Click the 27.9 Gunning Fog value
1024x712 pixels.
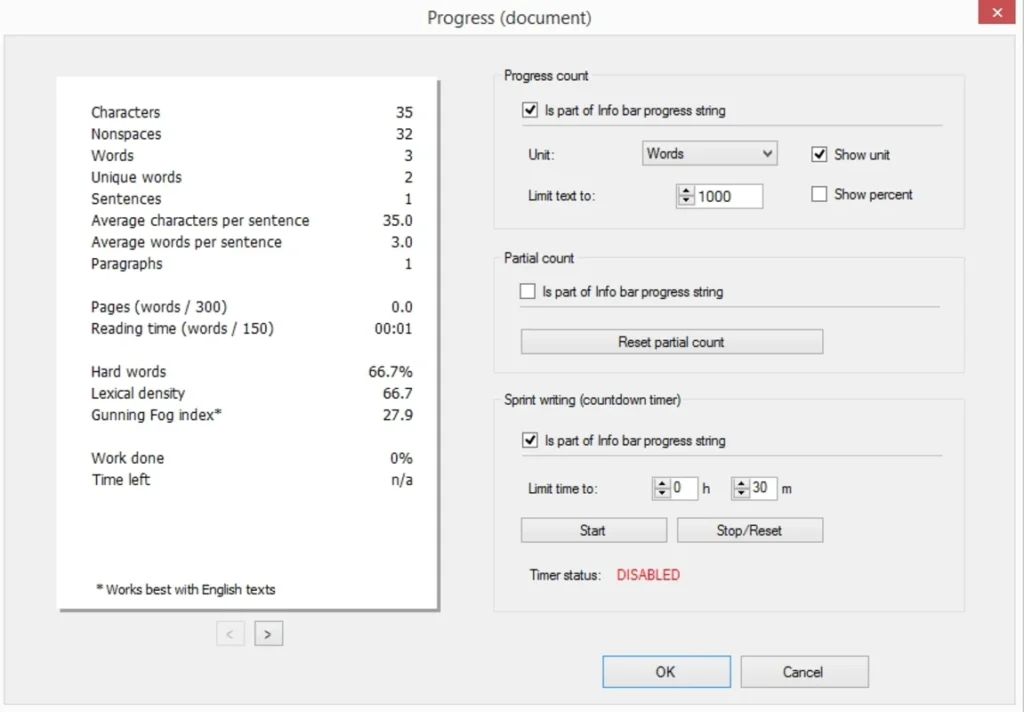(398, 415)
